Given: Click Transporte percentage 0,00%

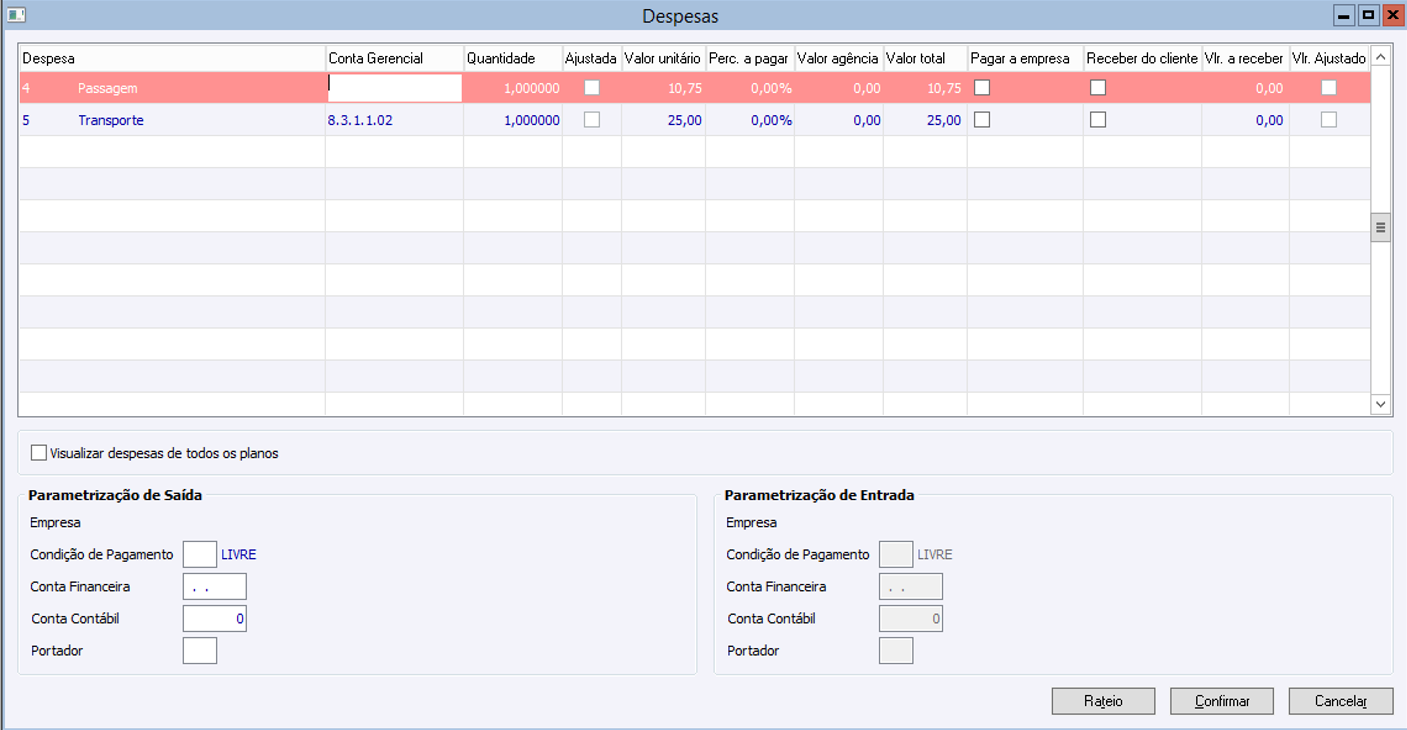Looking at the screenshot, I should point(771,120).
